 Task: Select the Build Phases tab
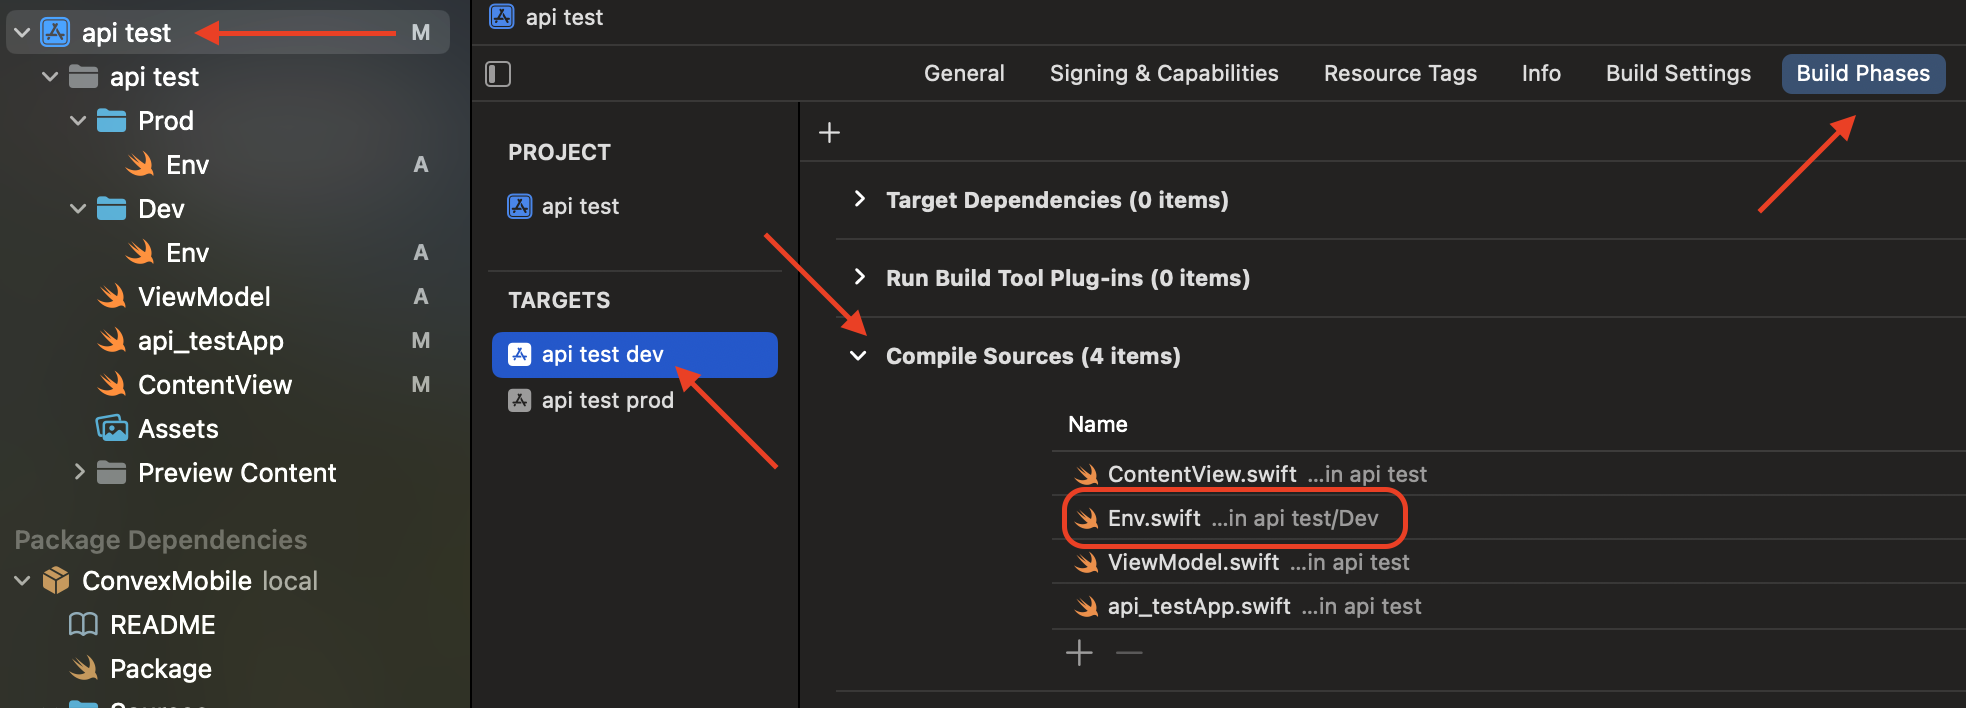tap(1863, 74)
